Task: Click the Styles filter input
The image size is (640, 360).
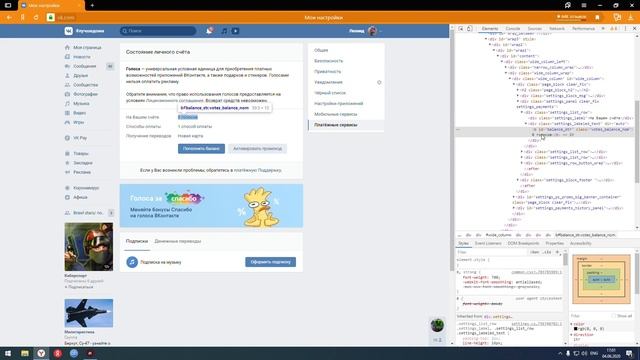Action: 492,252
